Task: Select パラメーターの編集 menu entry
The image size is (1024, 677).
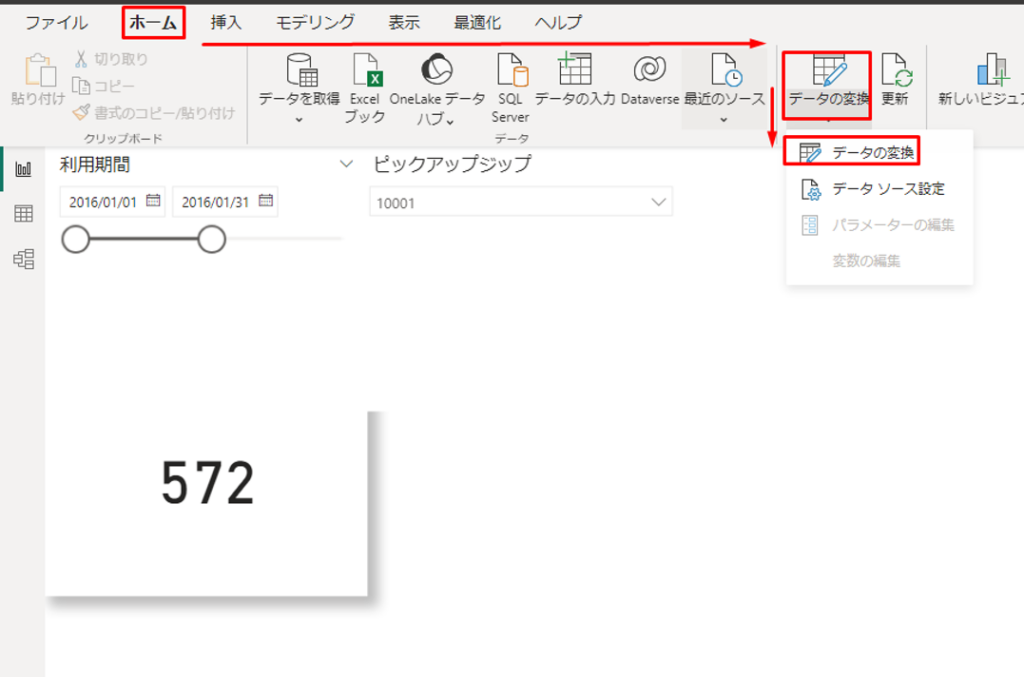Action: 879,225
